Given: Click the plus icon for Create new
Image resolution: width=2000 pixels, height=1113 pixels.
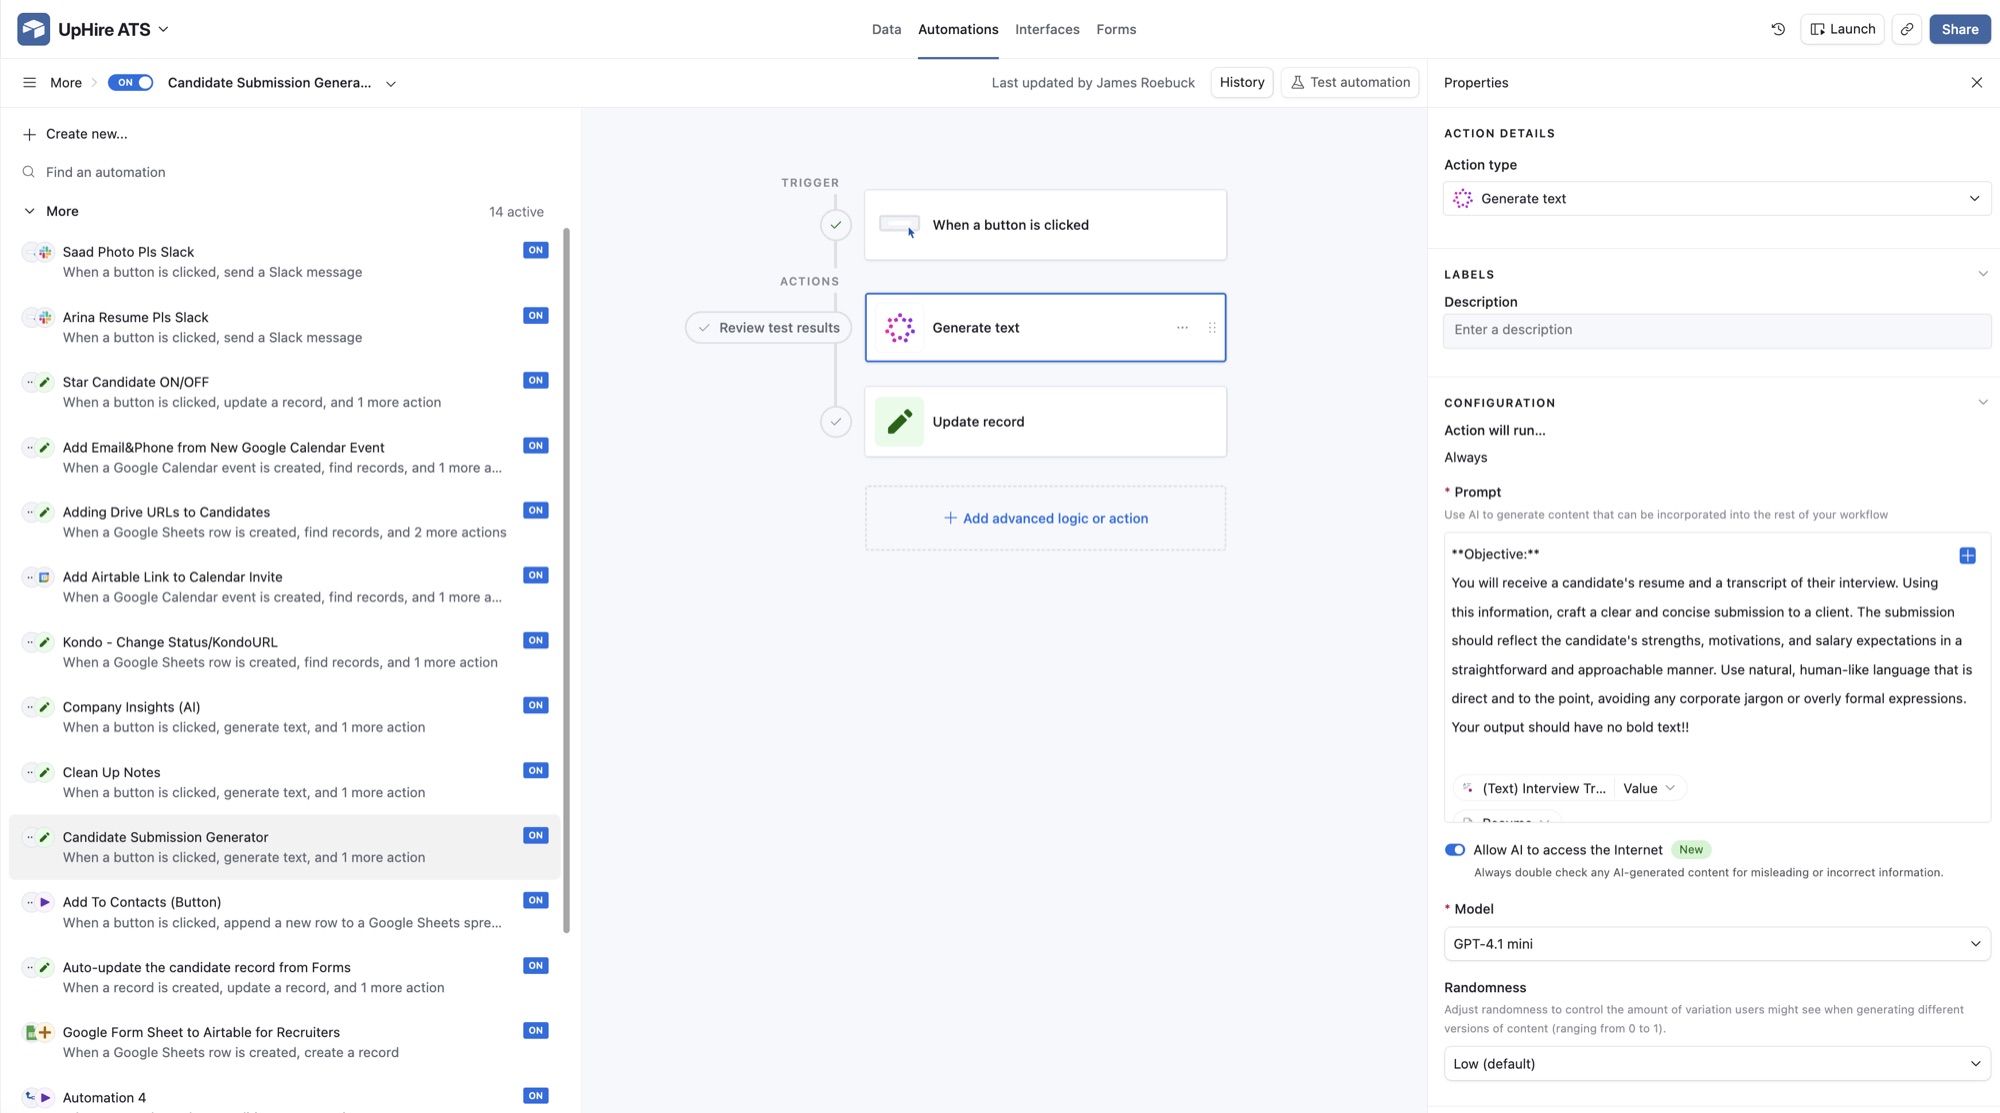Looking at the screenshot, I should [29, 134].
